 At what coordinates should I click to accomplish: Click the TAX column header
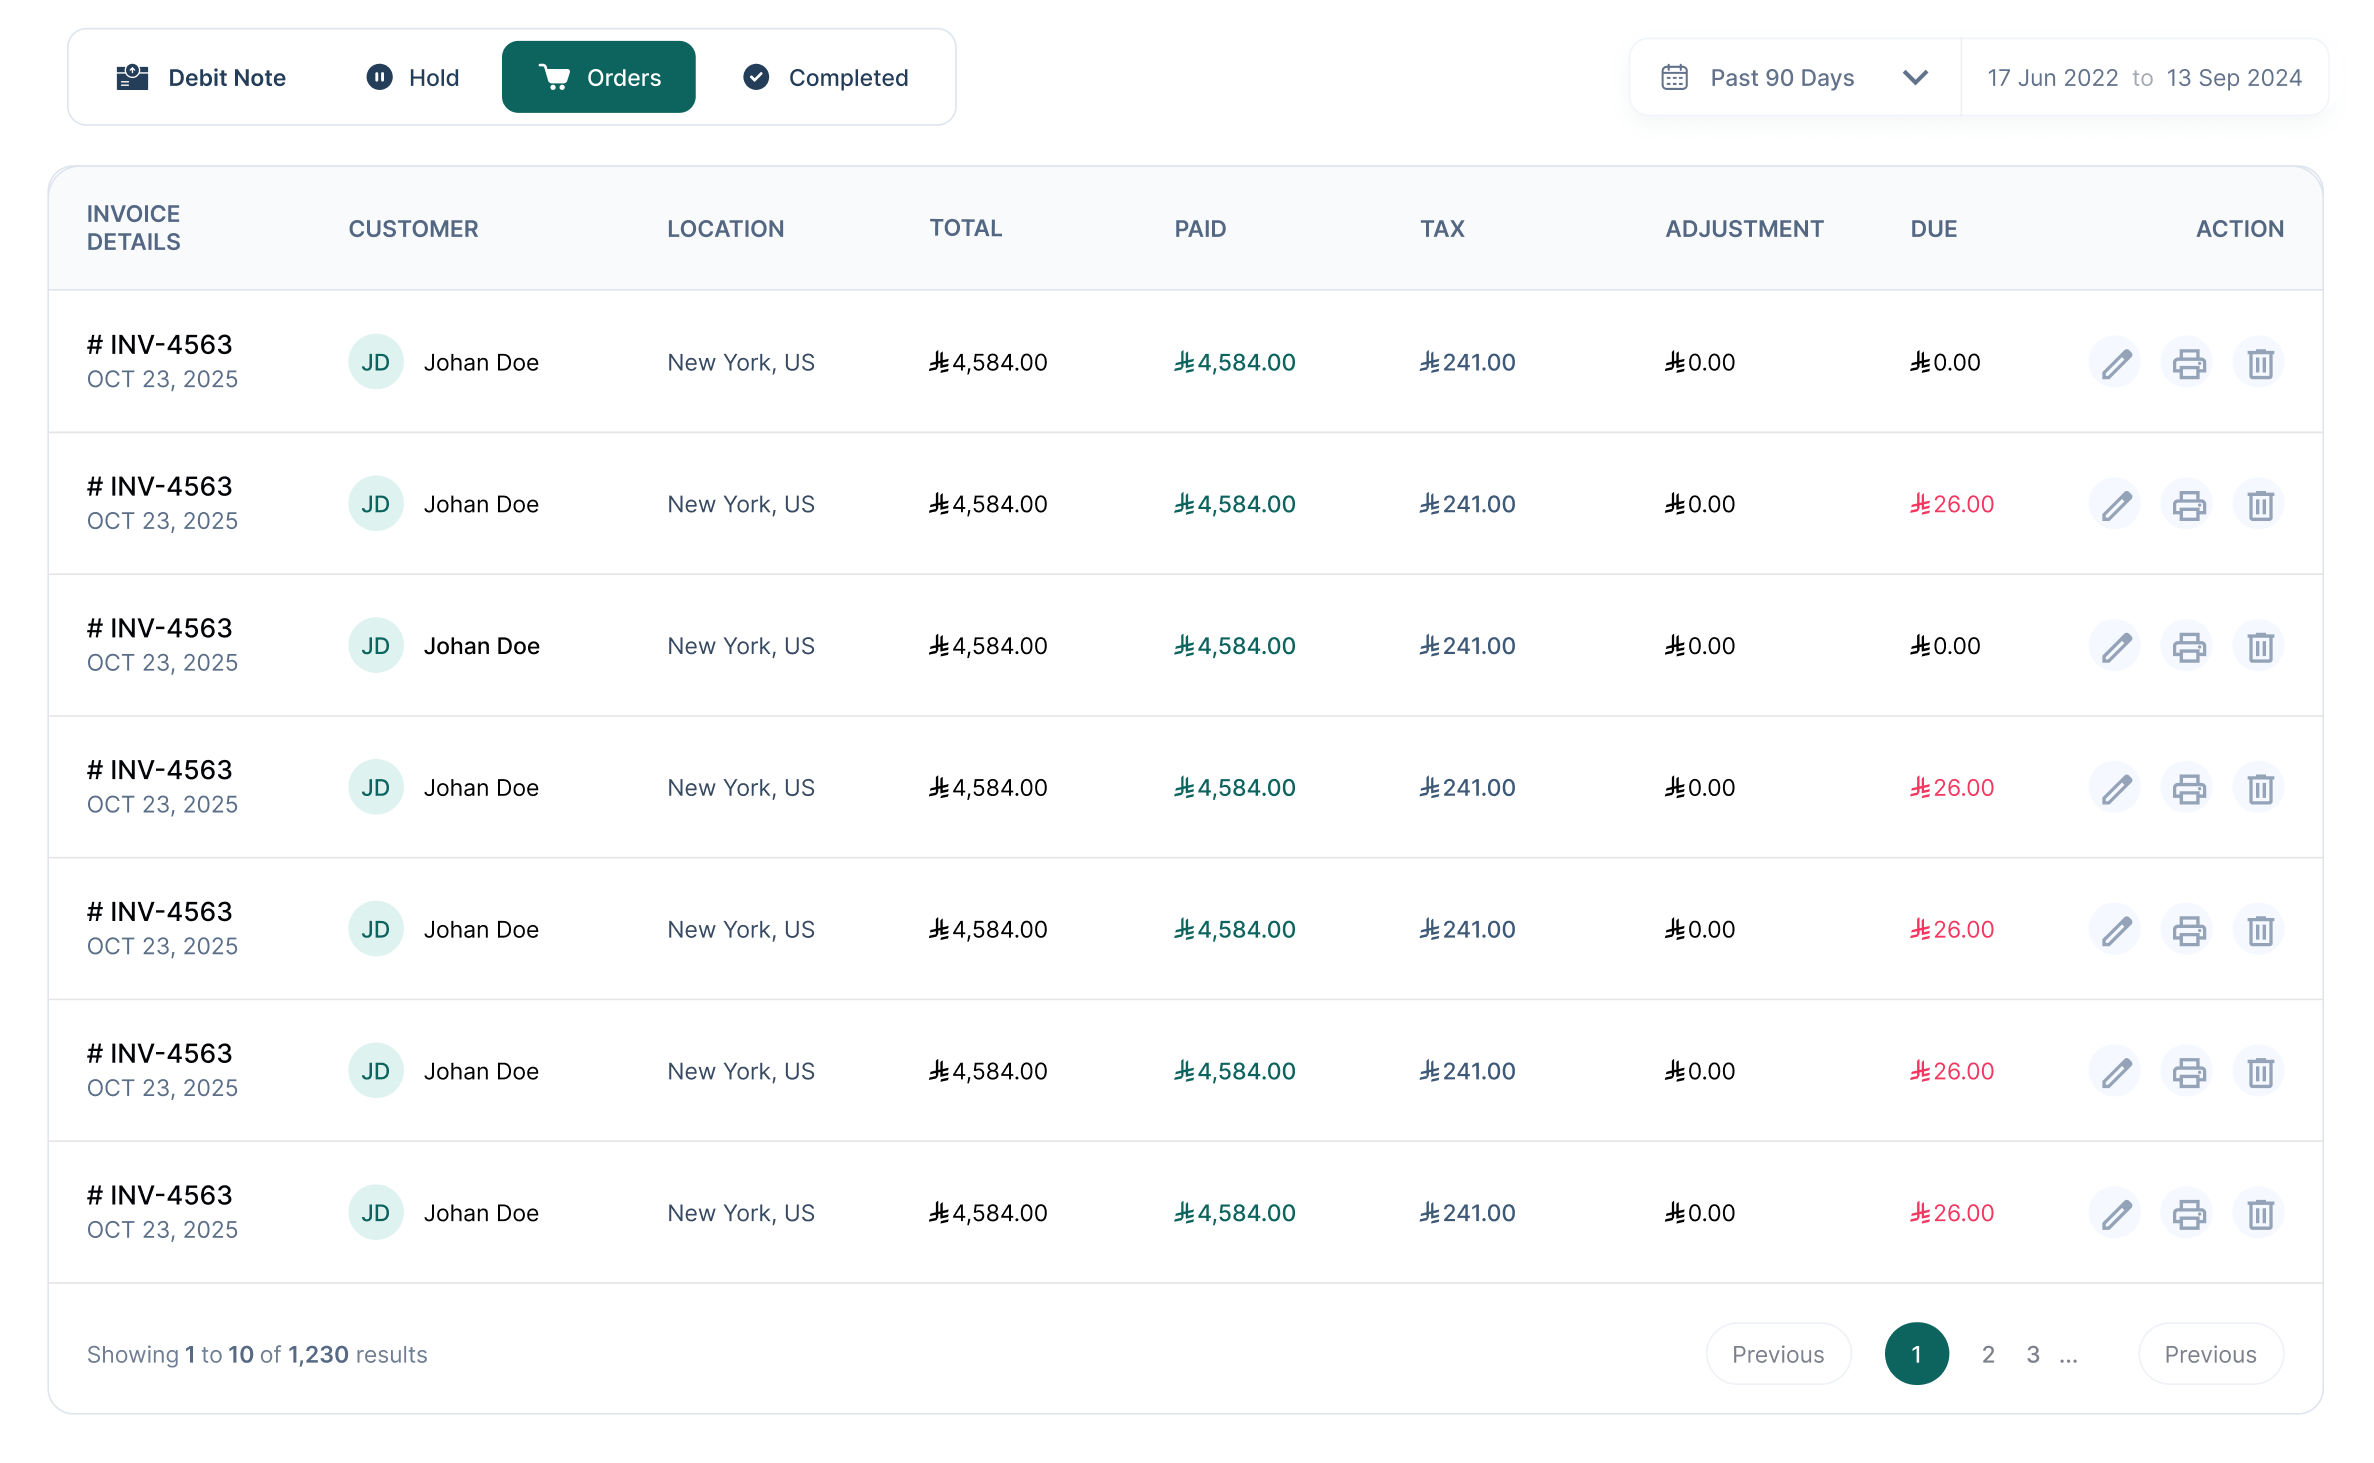pyautogui.click(x=1442, y=229)
